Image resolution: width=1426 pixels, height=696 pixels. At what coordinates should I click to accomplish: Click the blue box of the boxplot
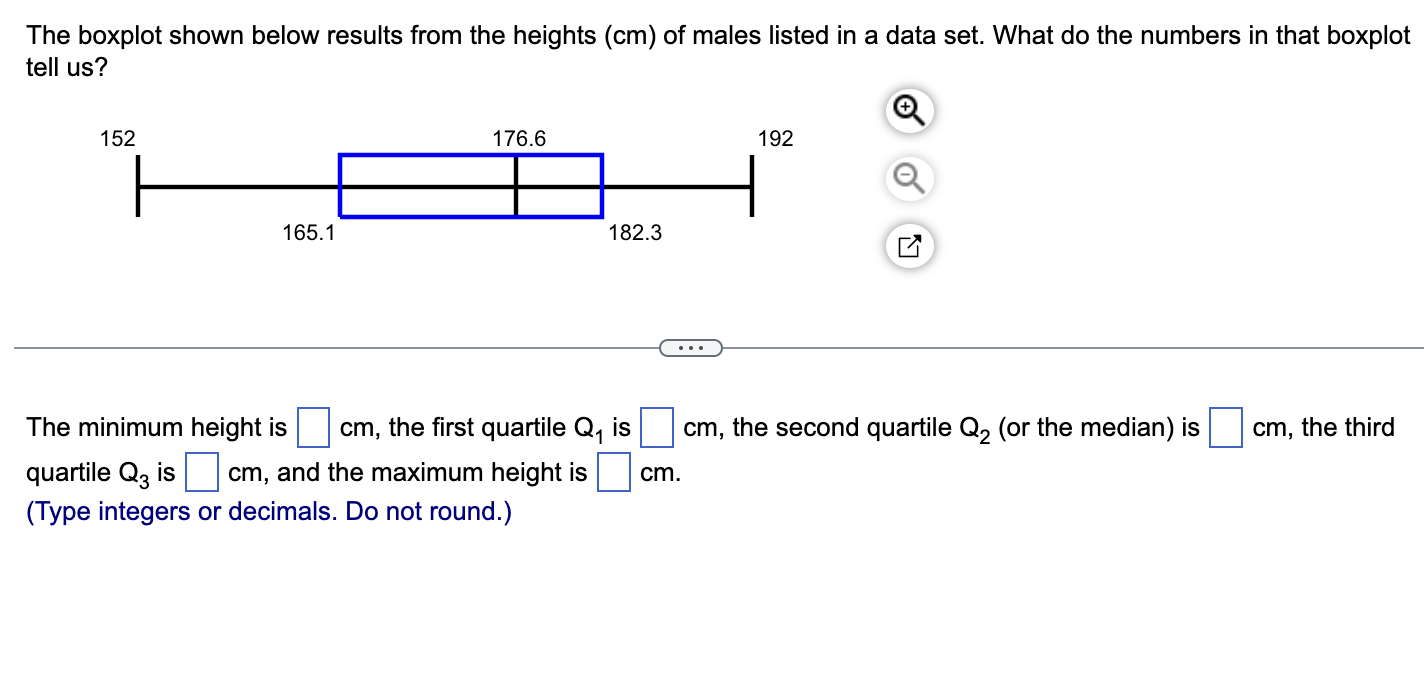[470, 184]
